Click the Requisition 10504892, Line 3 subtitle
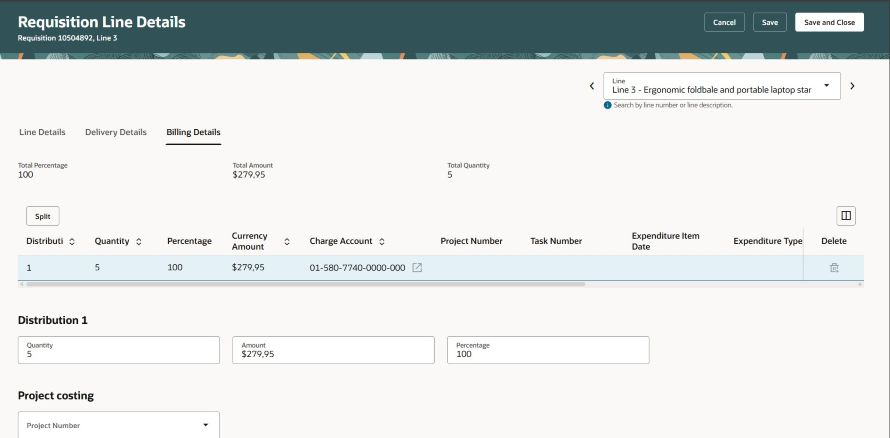This screenshot has width=890, height=438. tap(68, 38)
